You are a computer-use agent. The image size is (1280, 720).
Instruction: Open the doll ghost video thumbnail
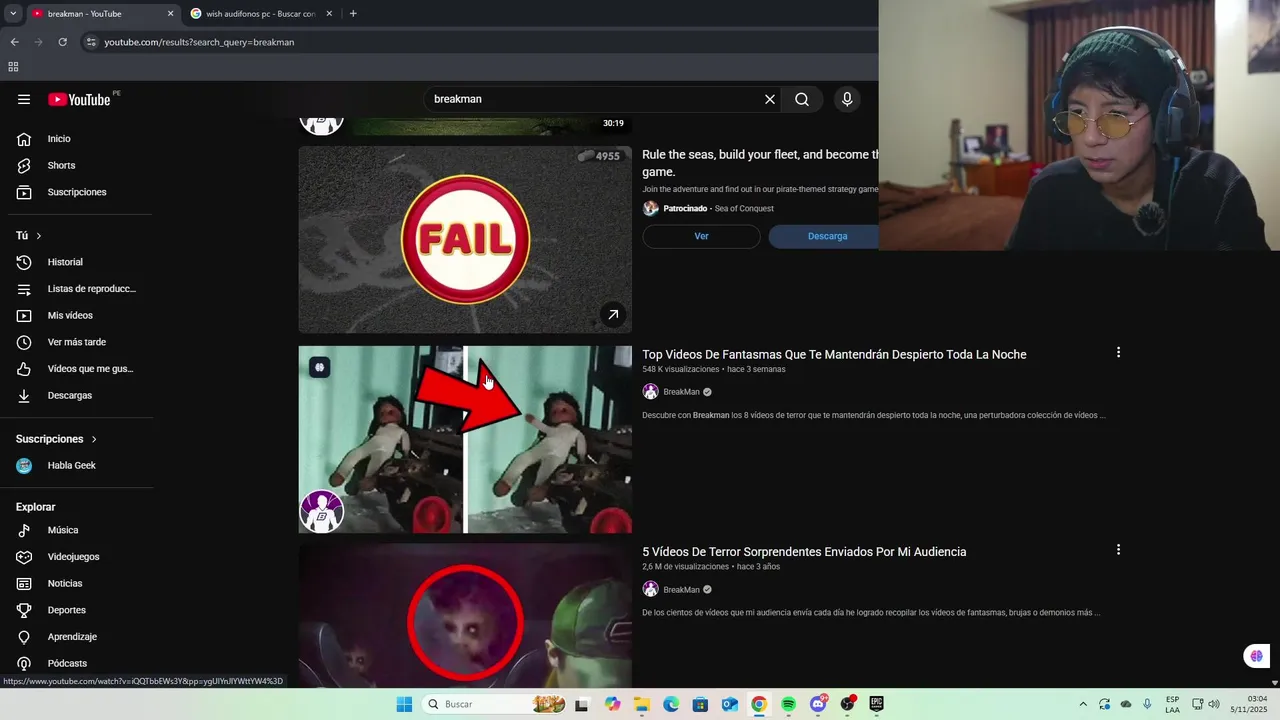pos(465,440)
